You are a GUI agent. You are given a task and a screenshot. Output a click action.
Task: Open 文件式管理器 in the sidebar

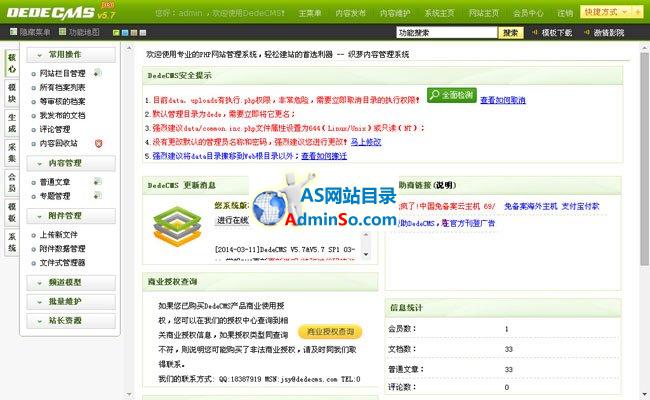coord(62,263)
